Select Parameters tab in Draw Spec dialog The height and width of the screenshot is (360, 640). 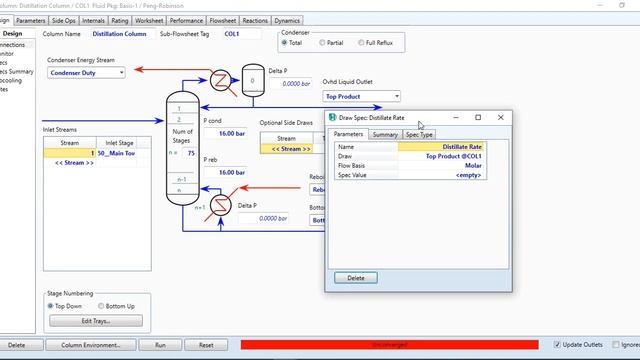point(348,134)
